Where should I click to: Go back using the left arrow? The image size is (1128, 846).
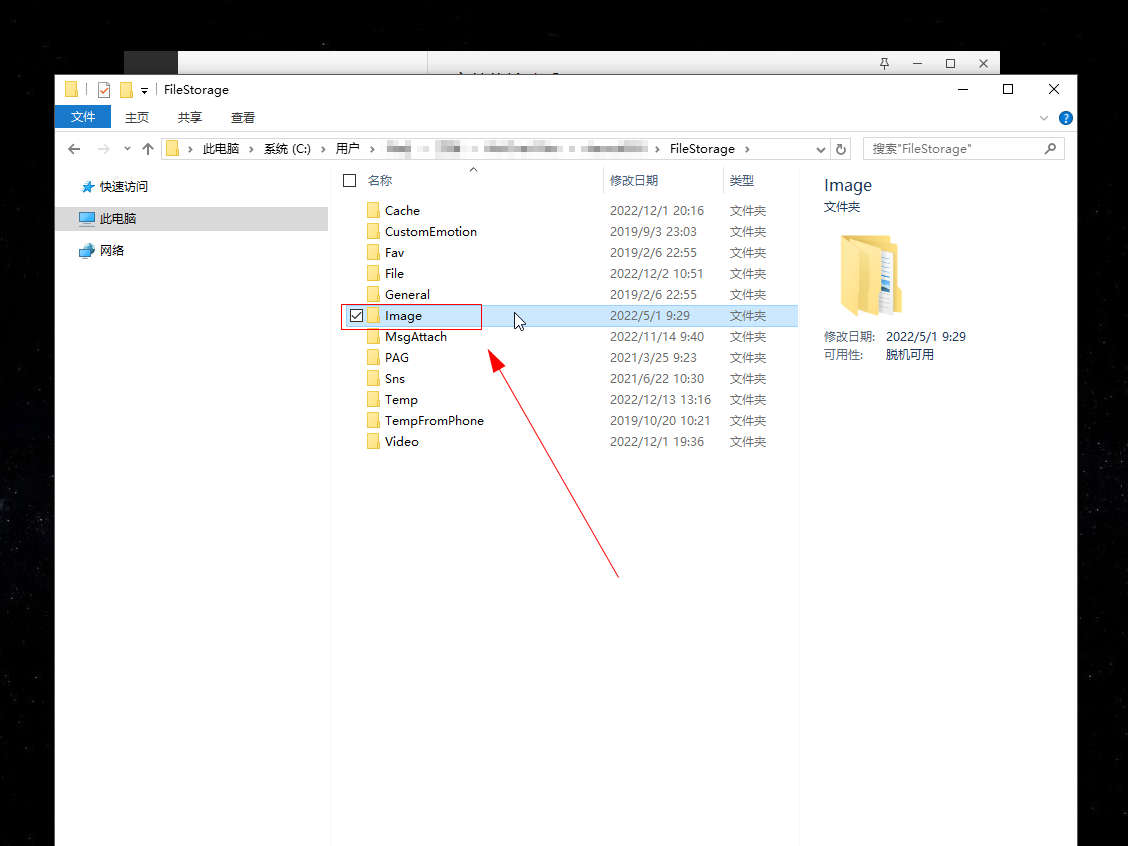click(74, 149)
